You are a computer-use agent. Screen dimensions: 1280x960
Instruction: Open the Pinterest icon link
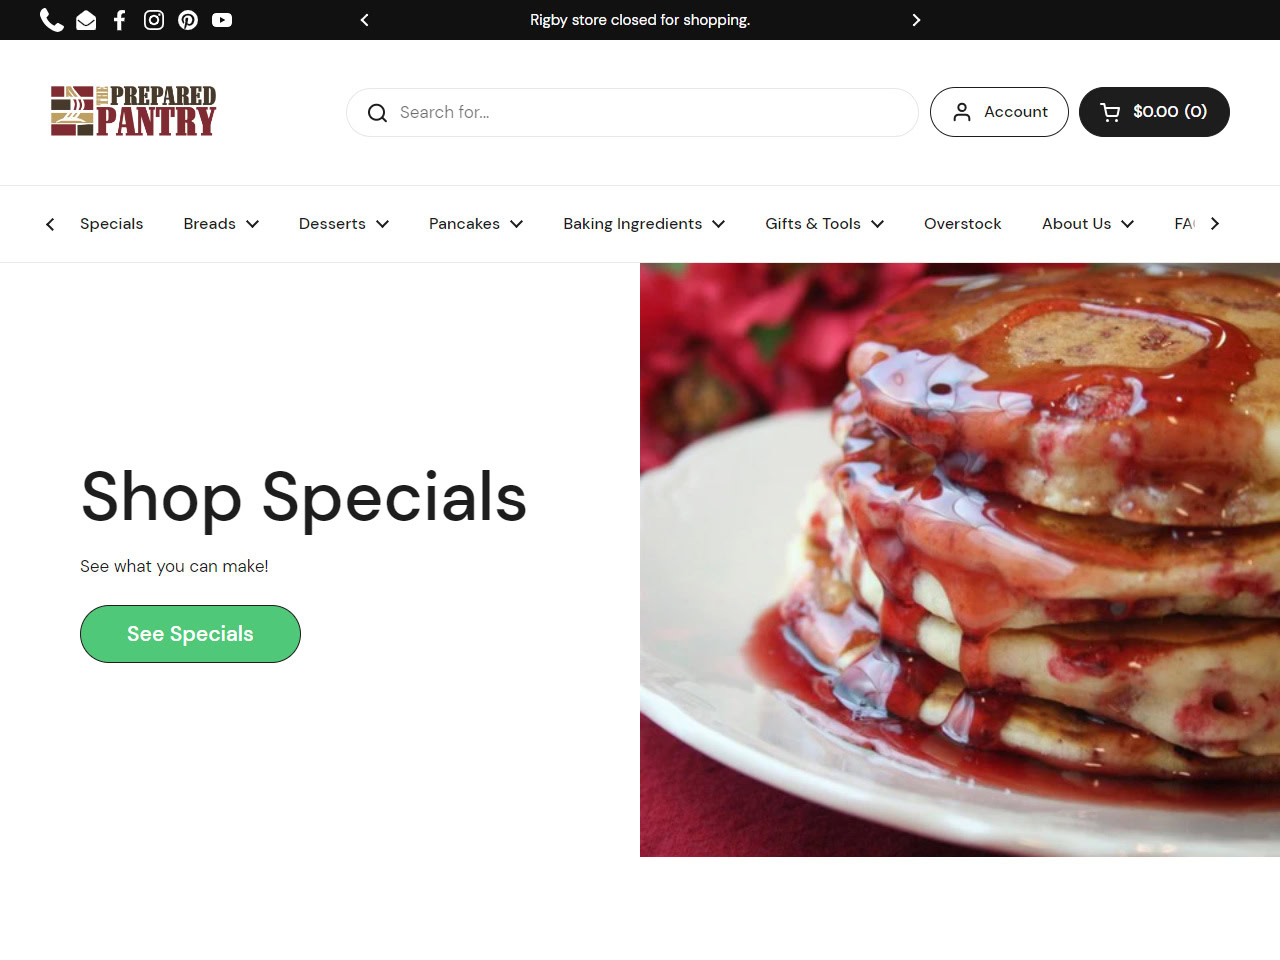(188, 20)
